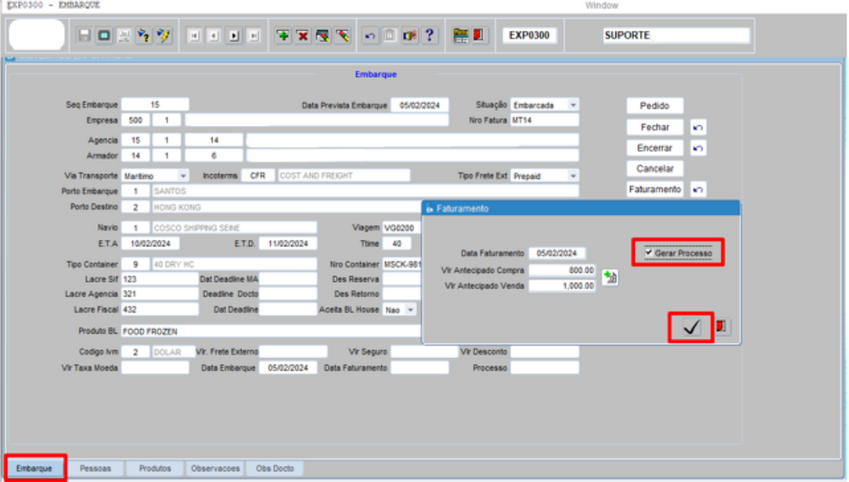Click the green plus insert record icon

(x=284, y=35)
